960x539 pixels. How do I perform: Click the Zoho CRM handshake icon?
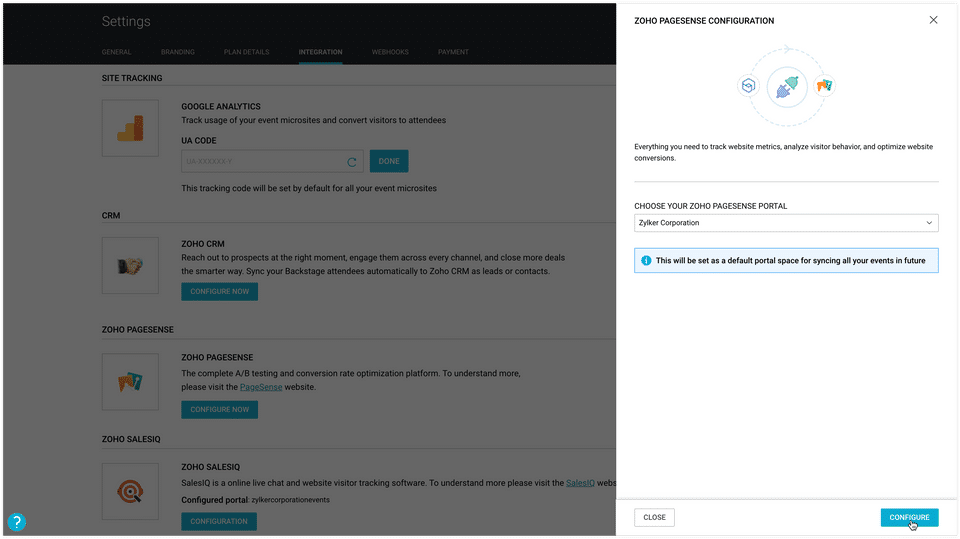tap(130, 265)
